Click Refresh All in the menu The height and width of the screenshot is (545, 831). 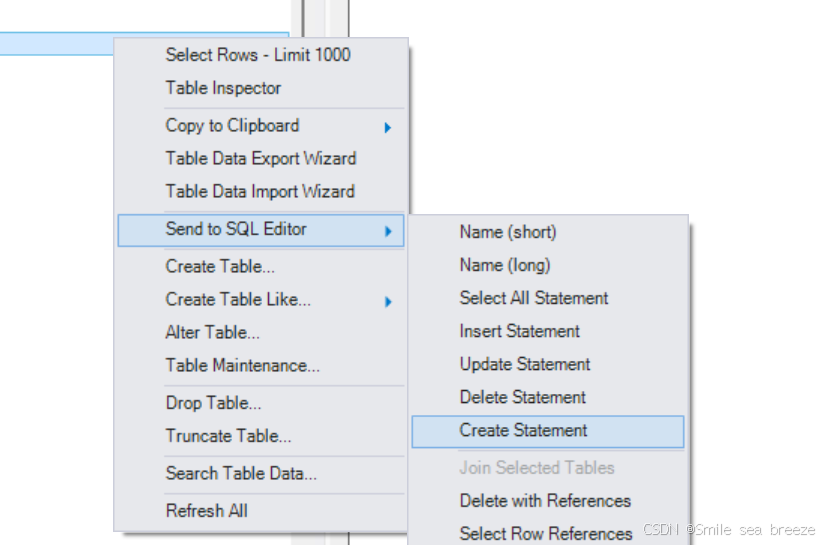[207, 511]
